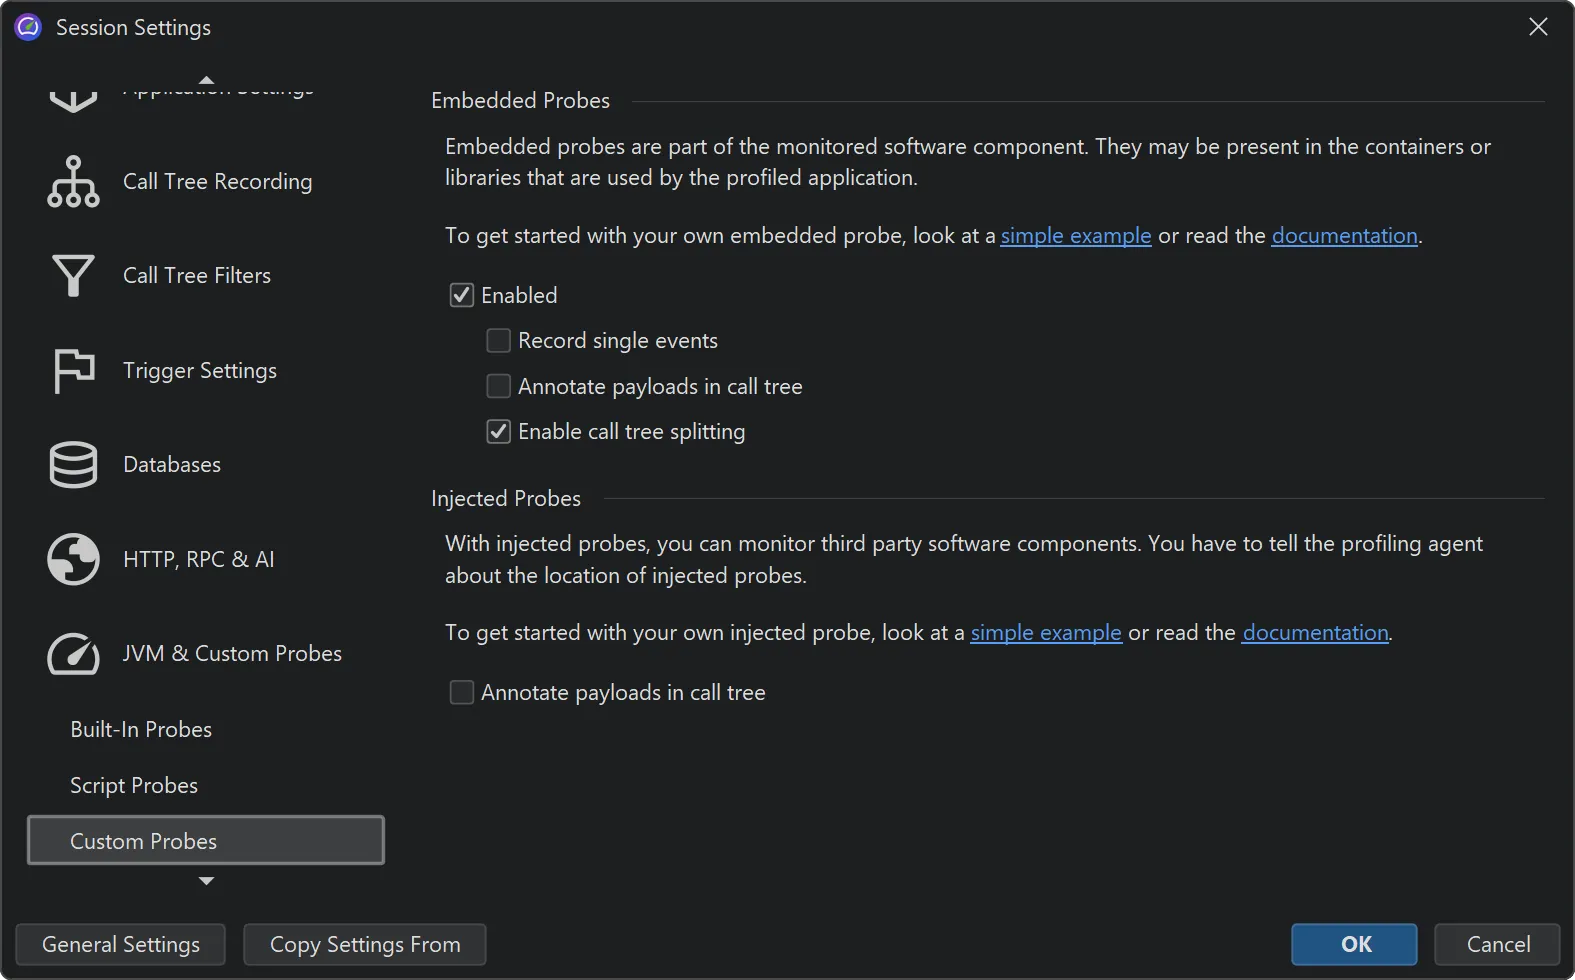Image resolution: width=1575 pixels, height=980 pixels.
Task: Open embedded probe simple example link
Action: pyautogui.click(x=1075, y=236)
